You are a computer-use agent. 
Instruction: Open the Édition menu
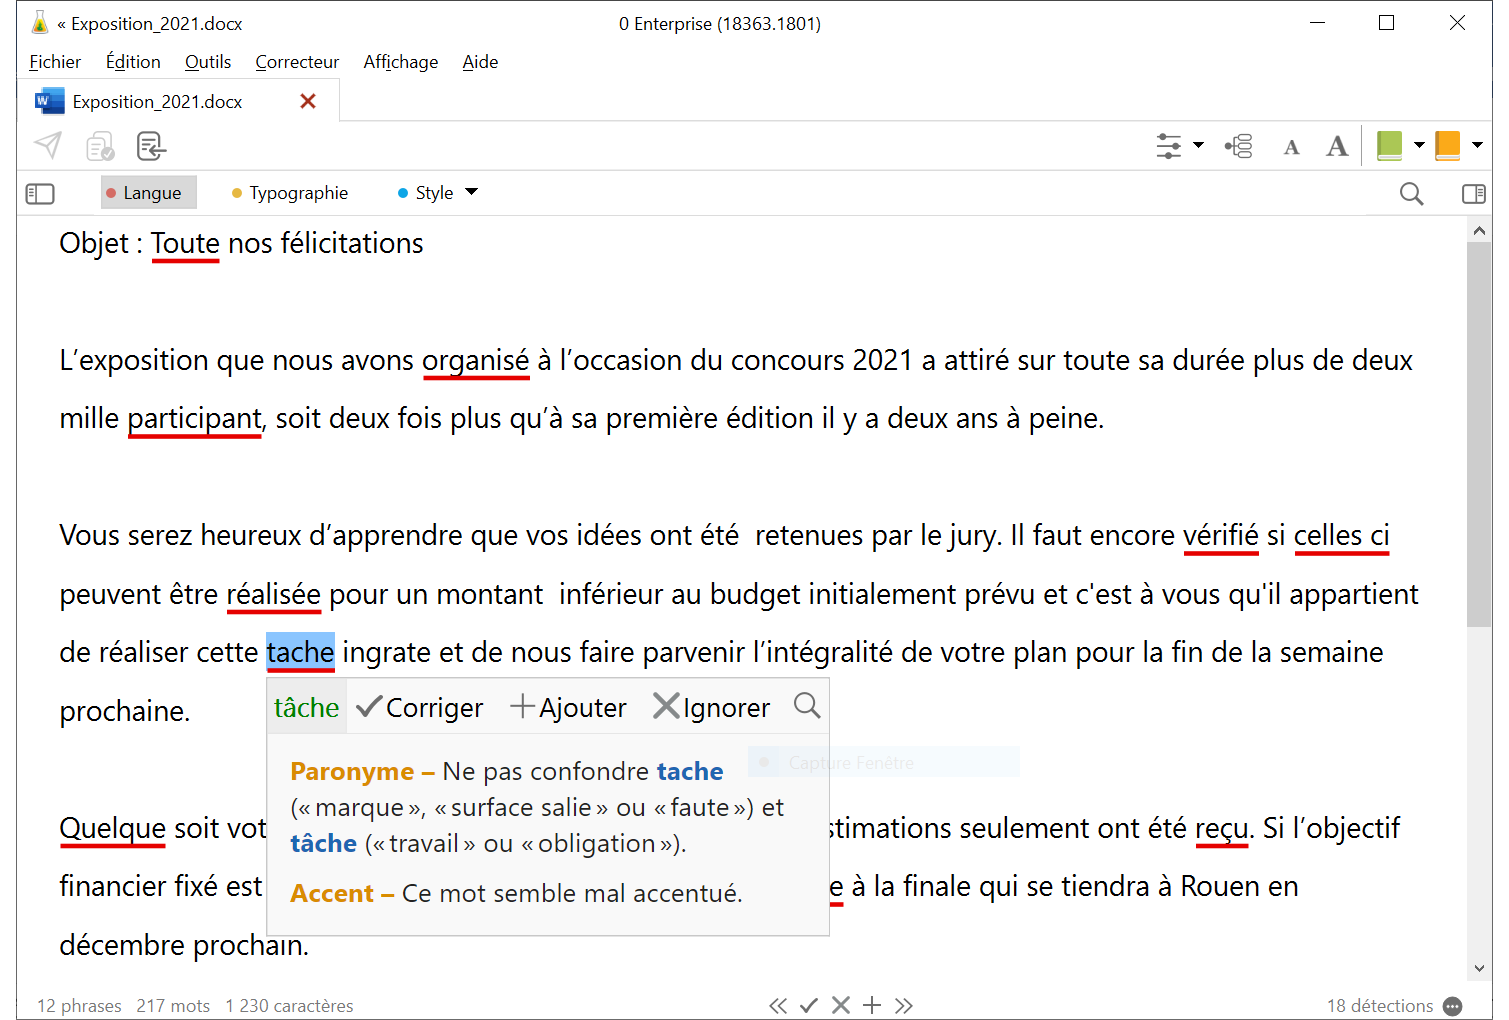tap(133, 62)
